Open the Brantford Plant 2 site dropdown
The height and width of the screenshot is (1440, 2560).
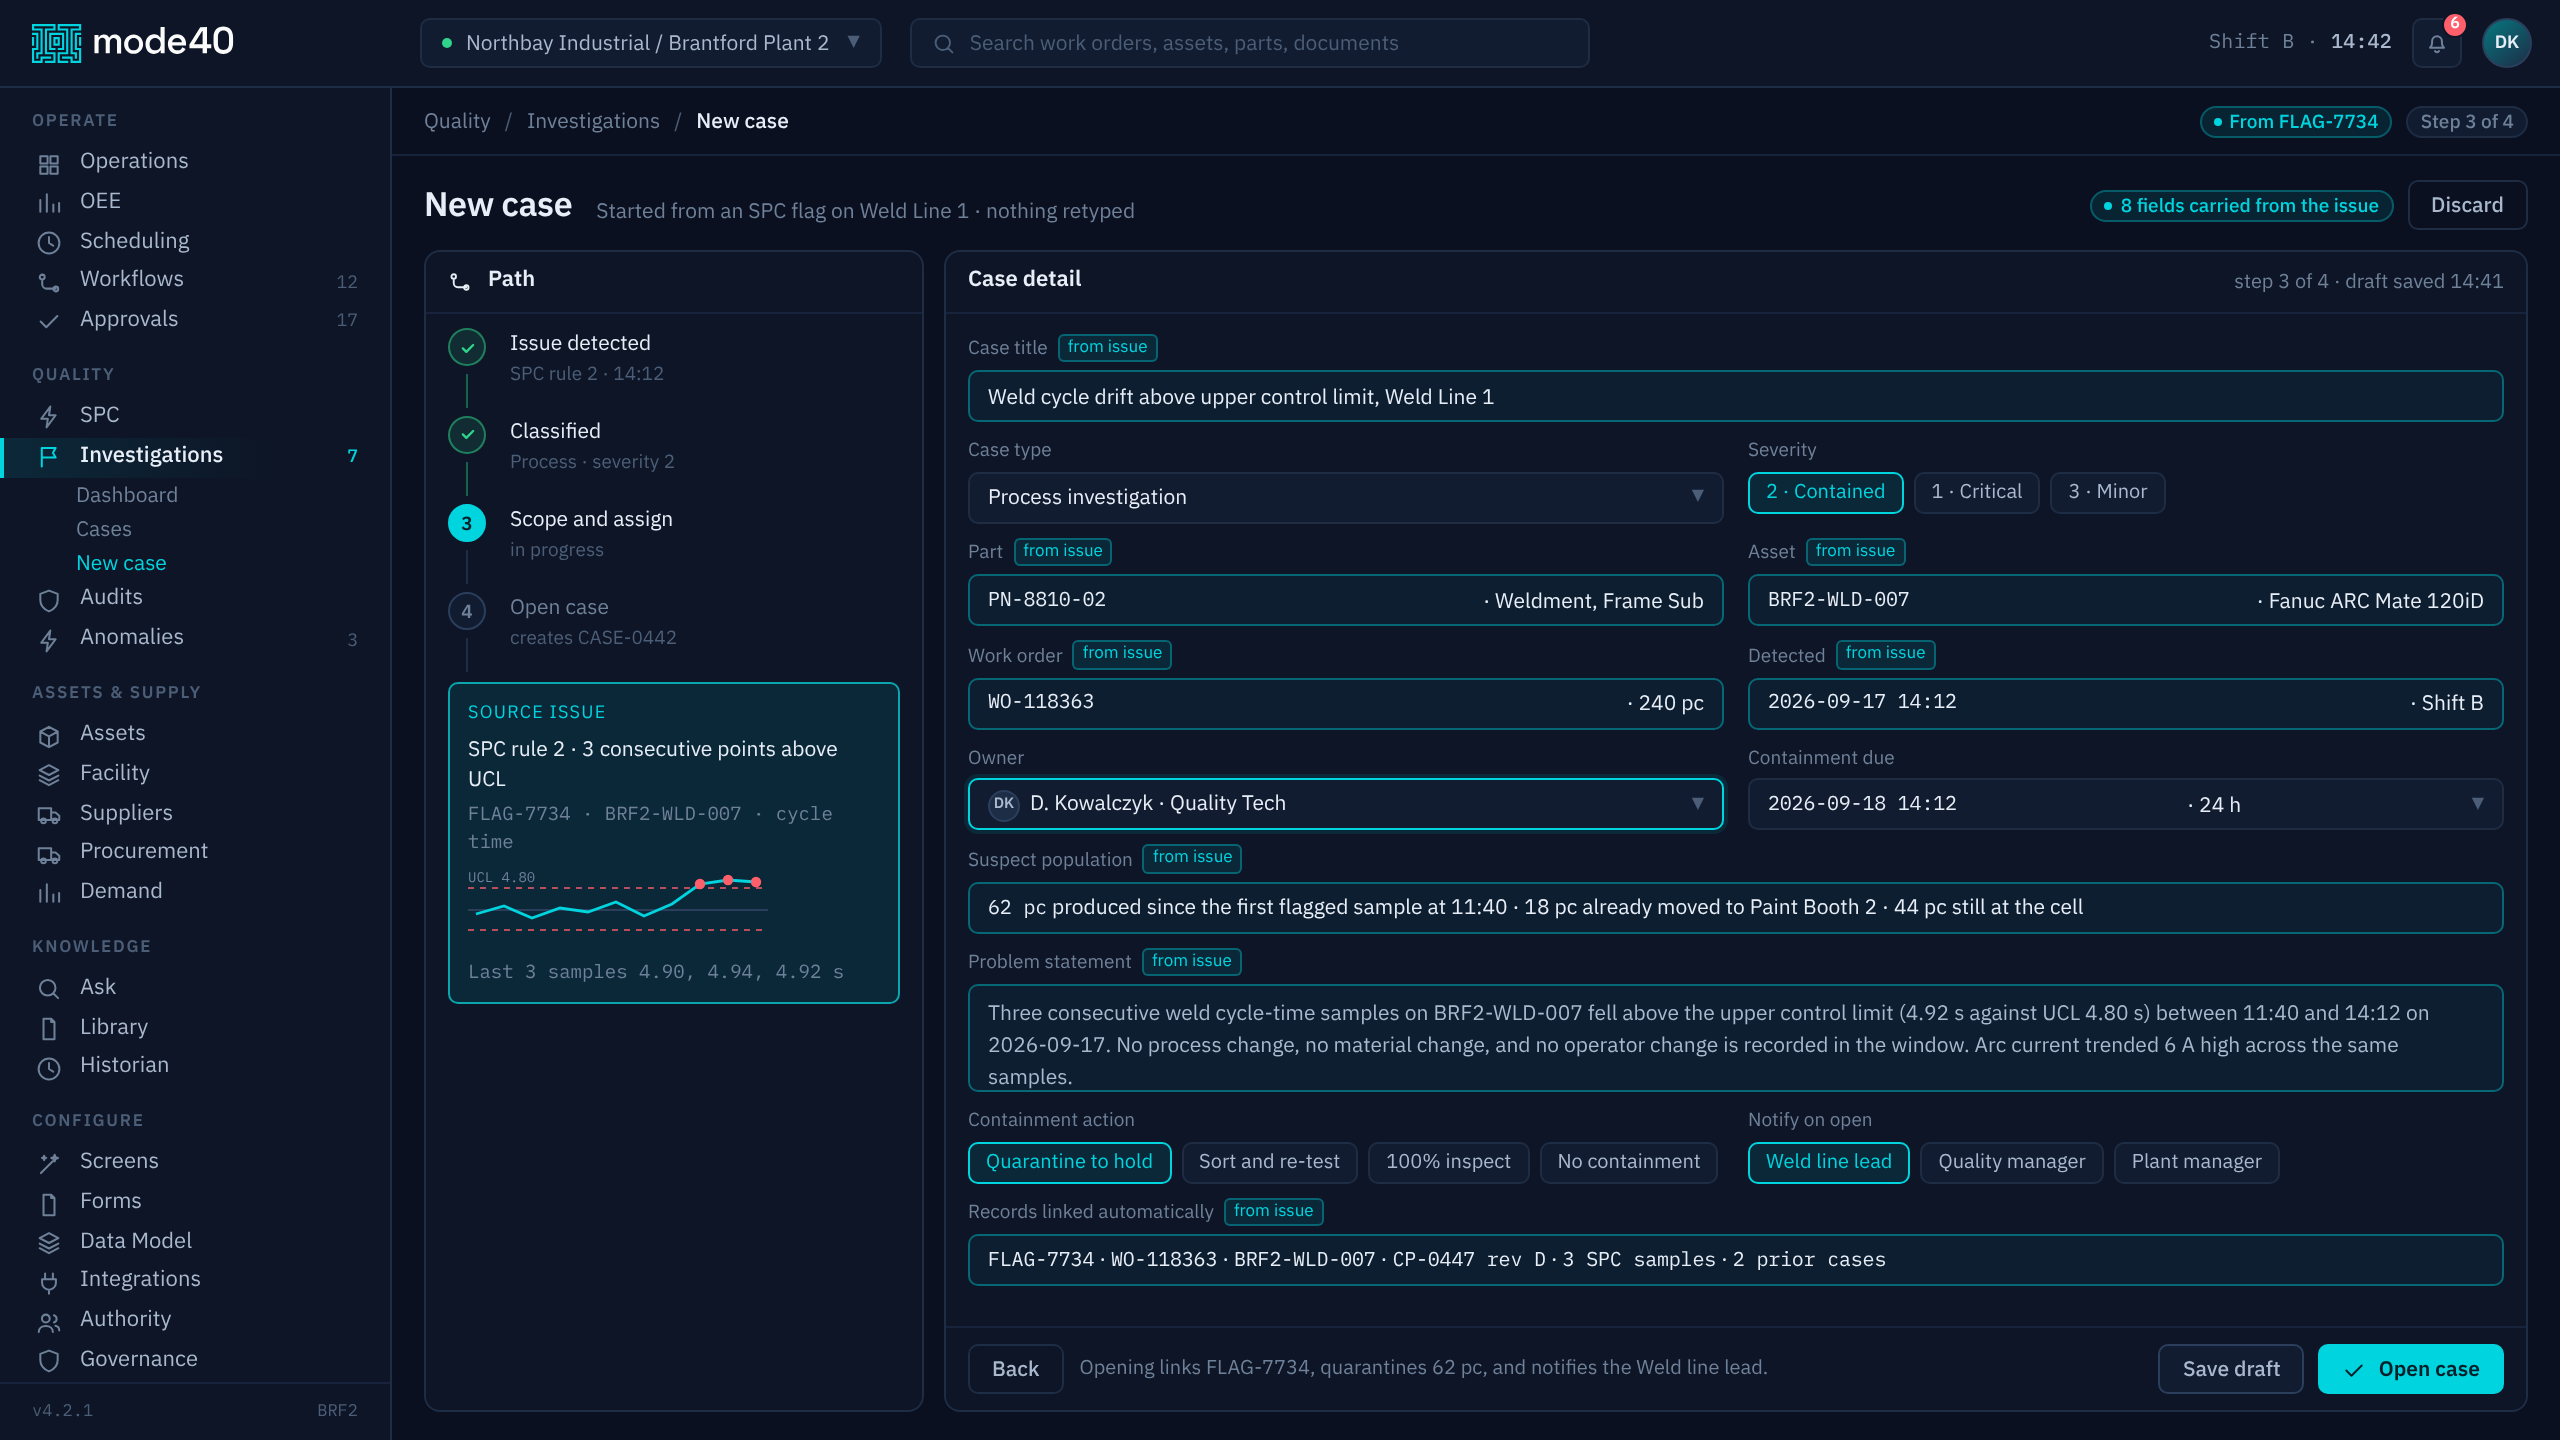651,43
